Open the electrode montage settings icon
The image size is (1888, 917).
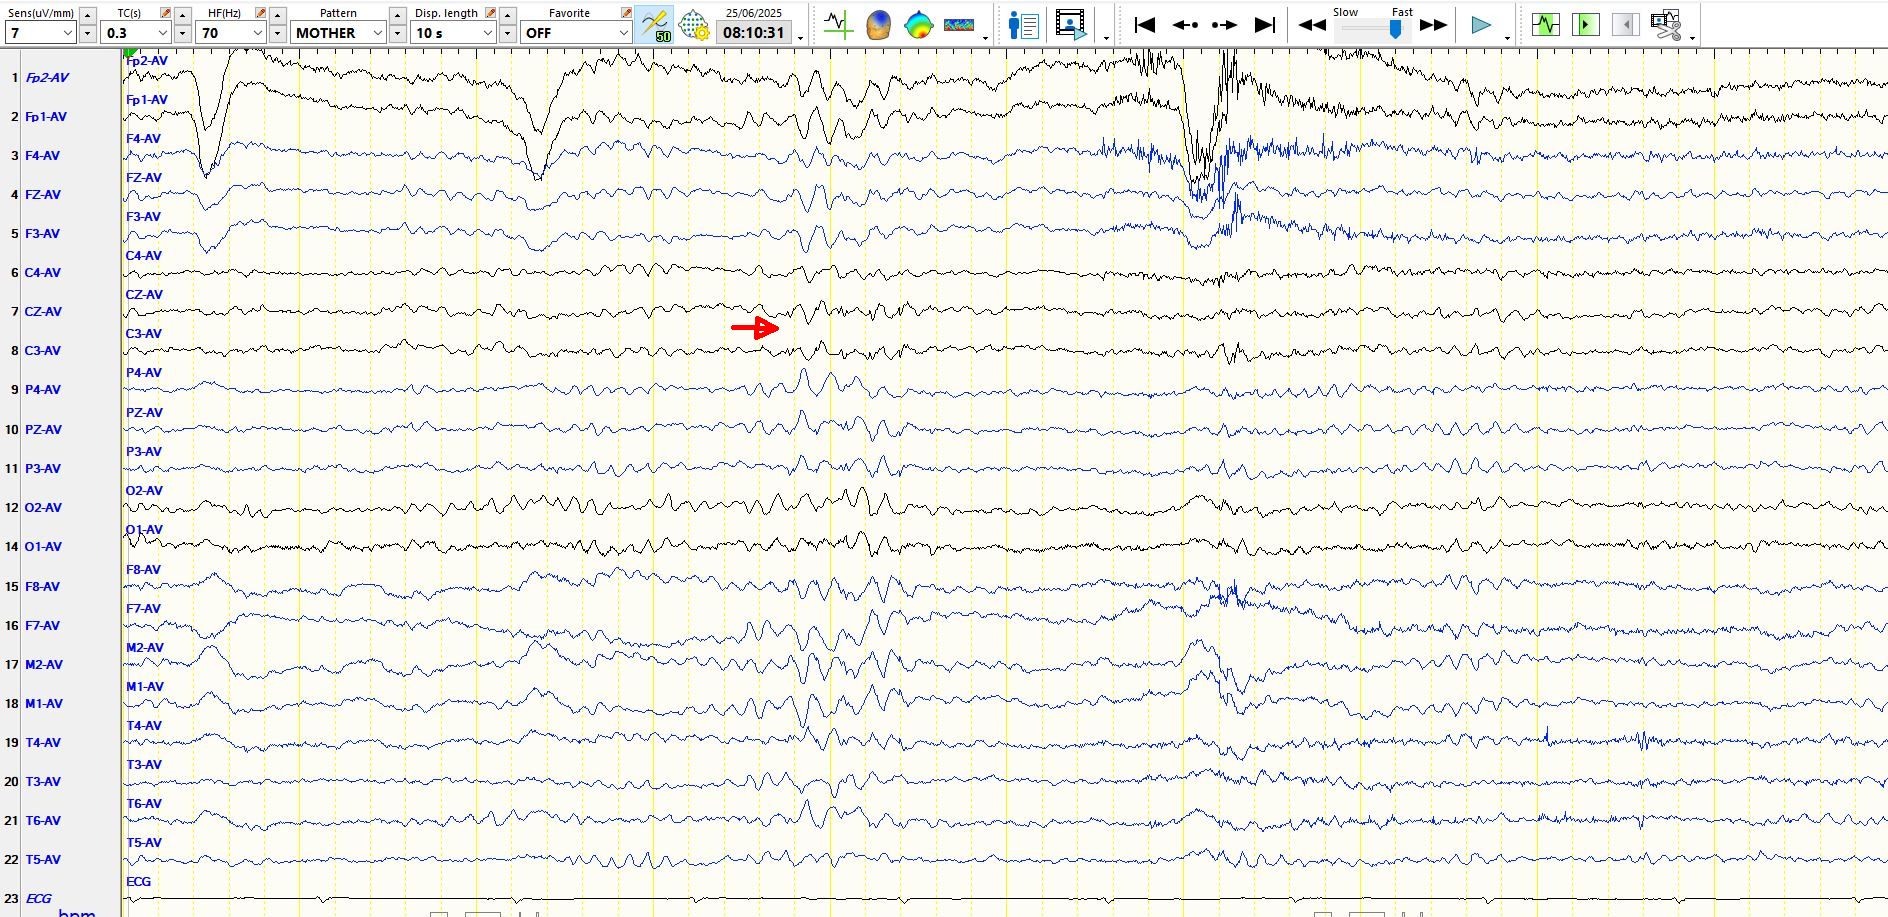(694, 25)
